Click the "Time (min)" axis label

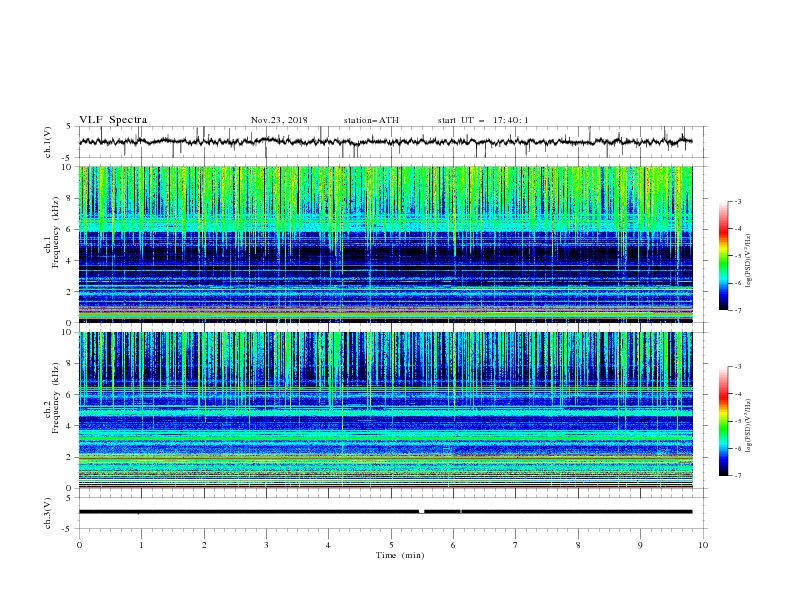coord(400,555)
